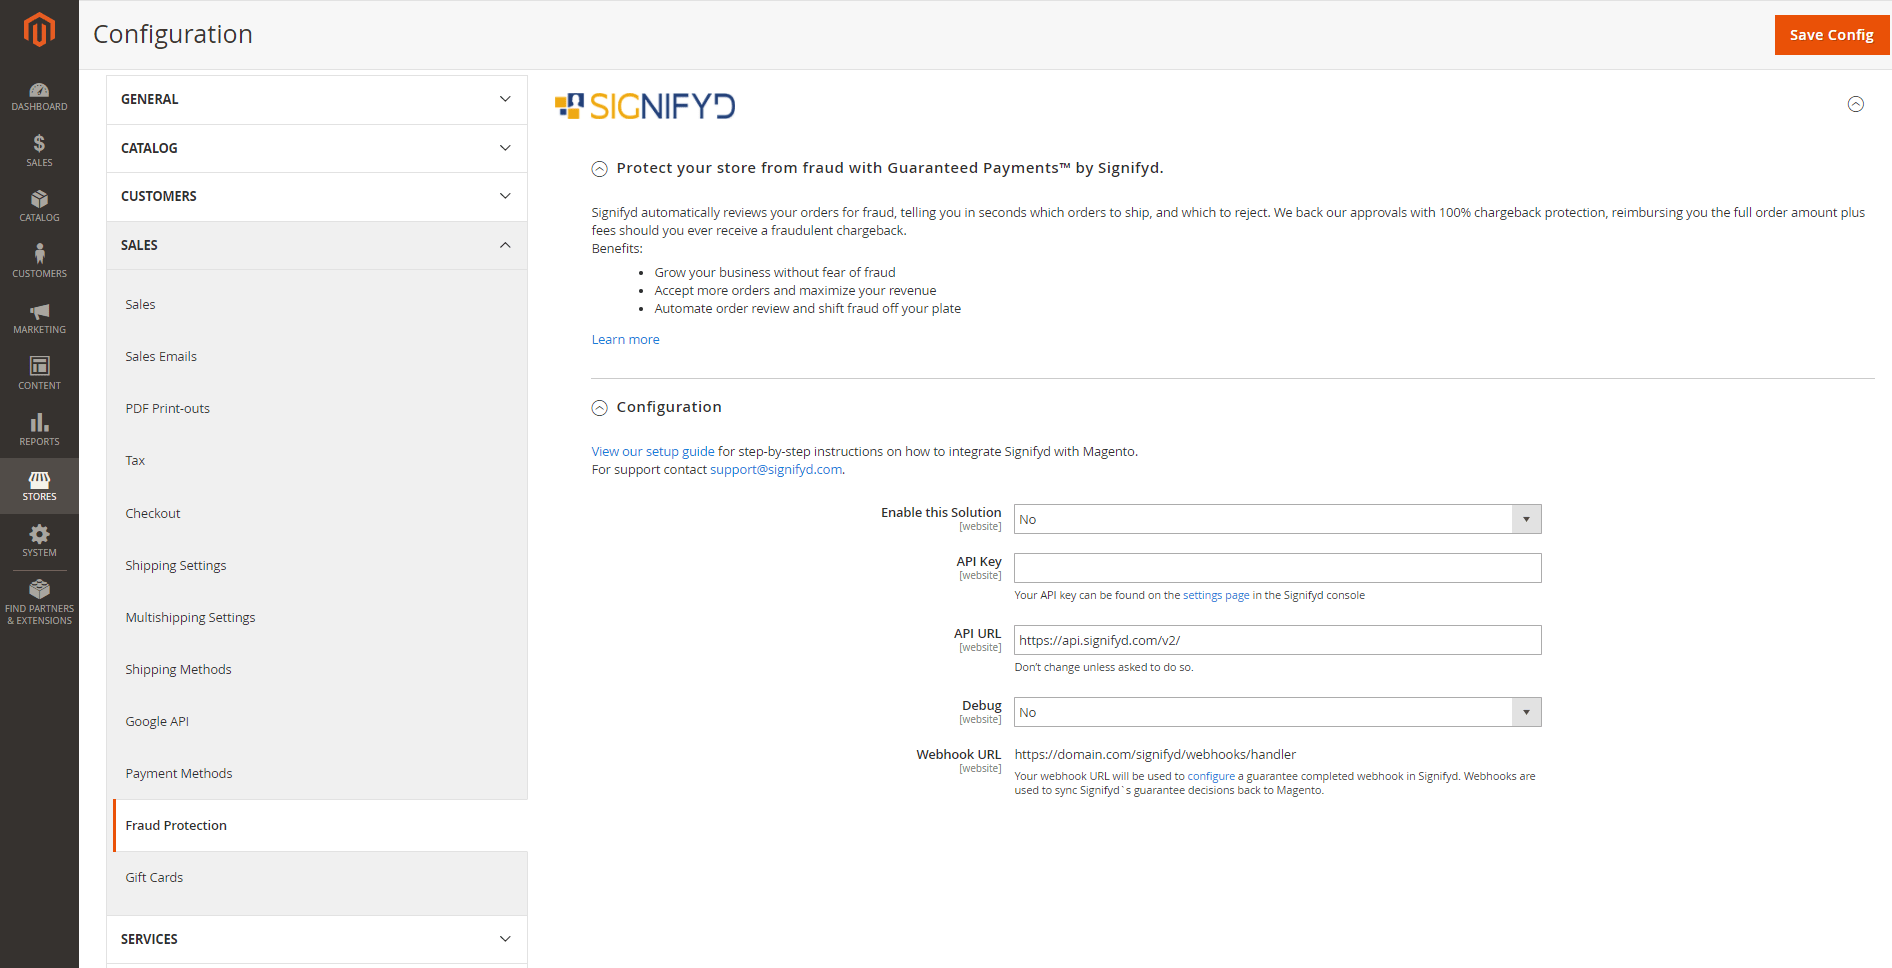Click the Save Config button
The image size is (1892, 968).
[x=1831, y=35]
